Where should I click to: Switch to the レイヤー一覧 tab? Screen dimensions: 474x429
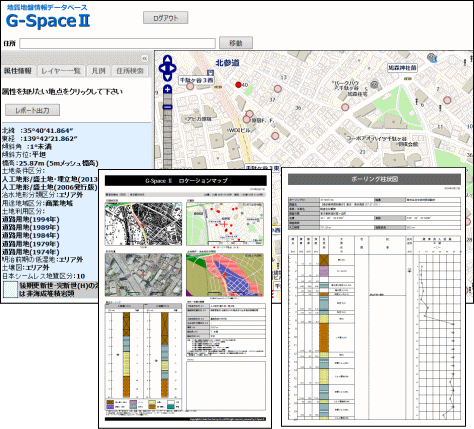pos(61,71)
